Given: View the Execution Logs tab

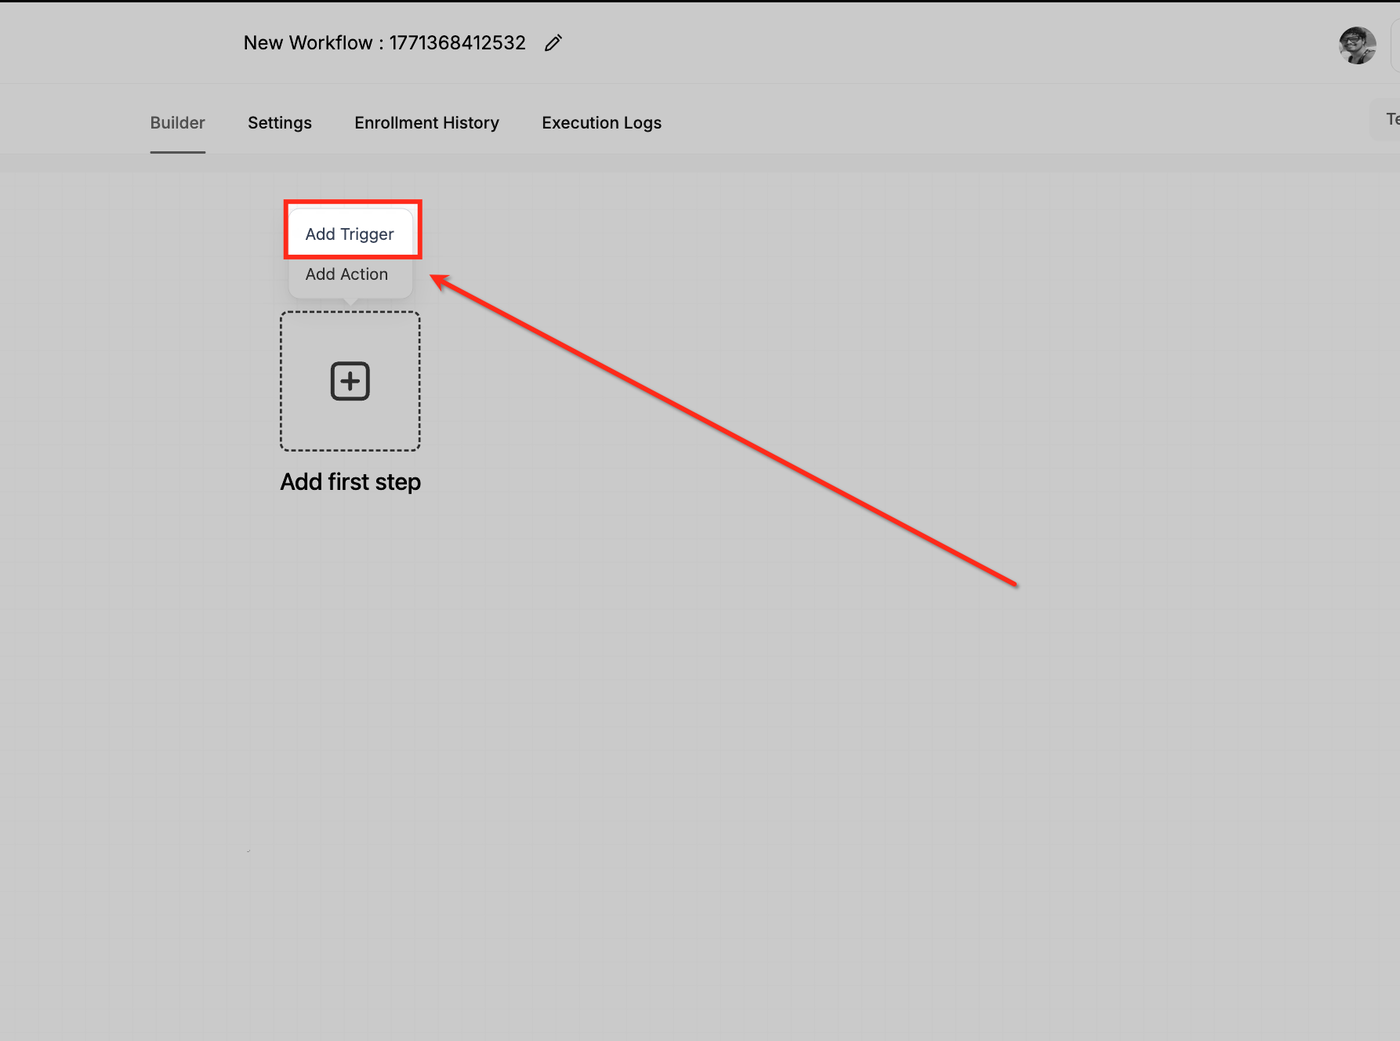Looking at the screenshot, I should 602,122.
